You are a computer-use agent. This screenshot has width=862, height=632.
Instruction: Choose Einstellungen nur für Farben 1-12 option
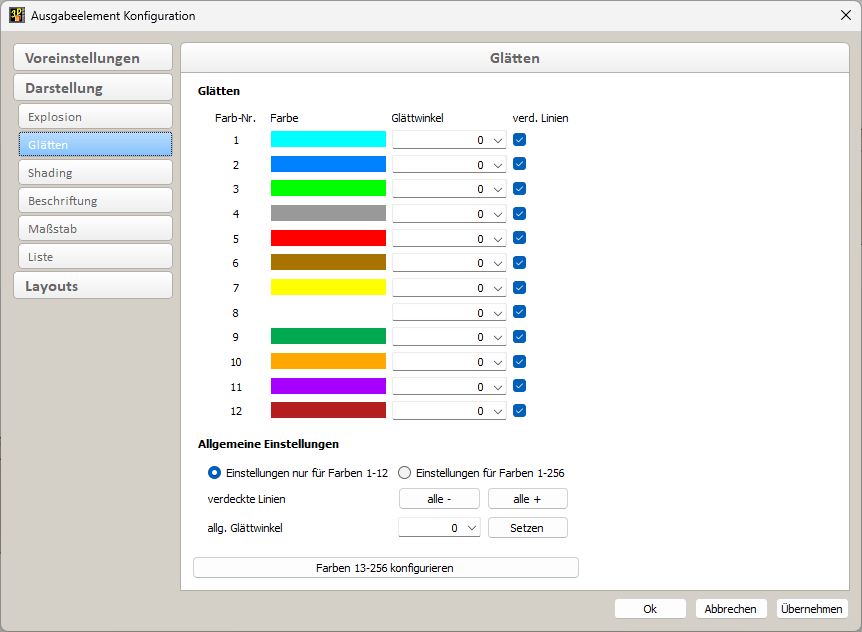[214, 473]
